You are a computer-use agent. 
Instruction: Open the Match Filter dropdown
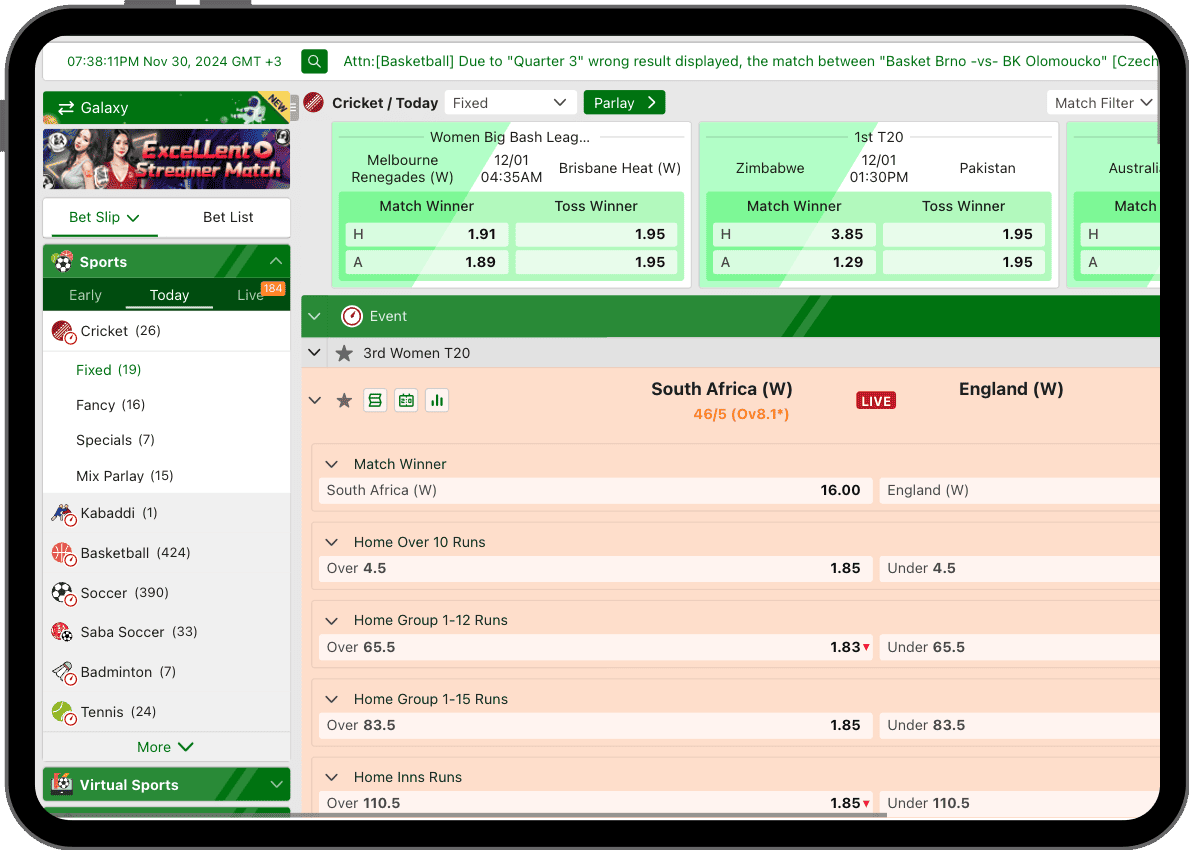1103,103
